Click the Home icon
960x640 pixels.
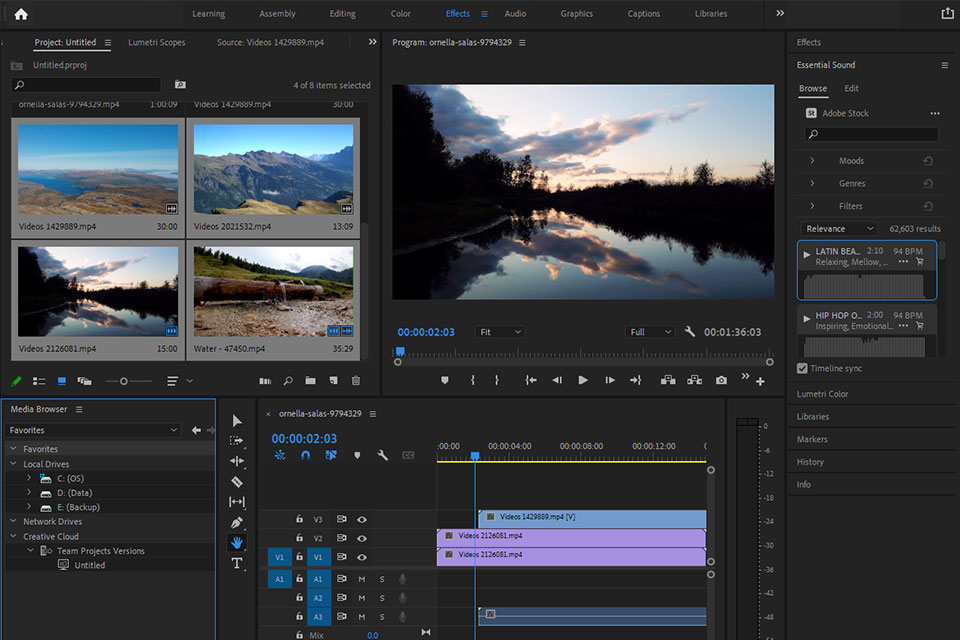pos(21,14)
